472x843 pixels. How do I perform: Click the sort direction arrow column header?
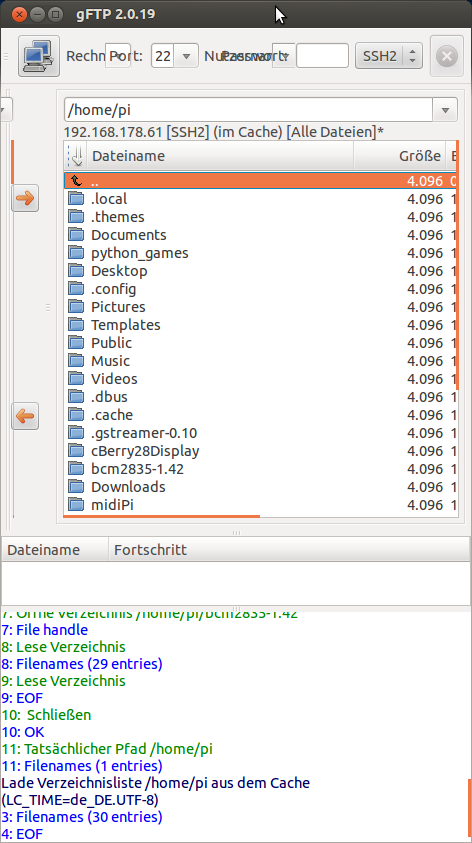click(75, 156)
